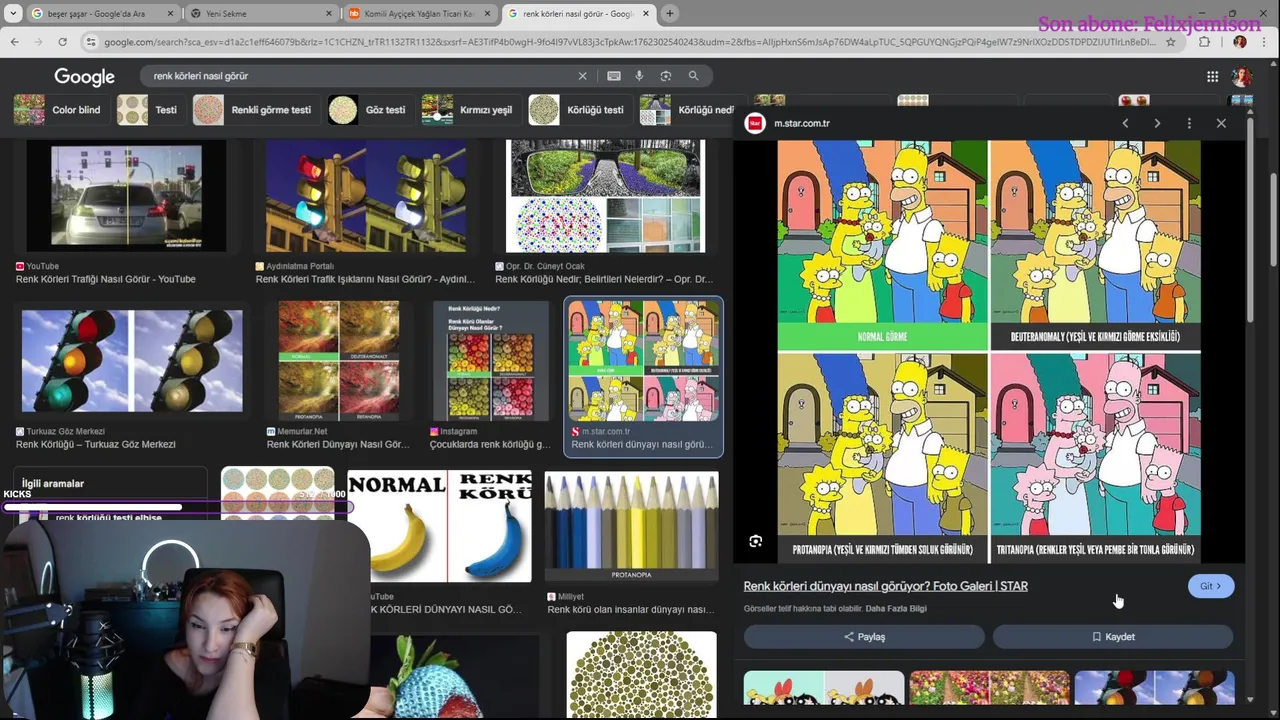Open the preview panel more options menu

pos(1189,123)
